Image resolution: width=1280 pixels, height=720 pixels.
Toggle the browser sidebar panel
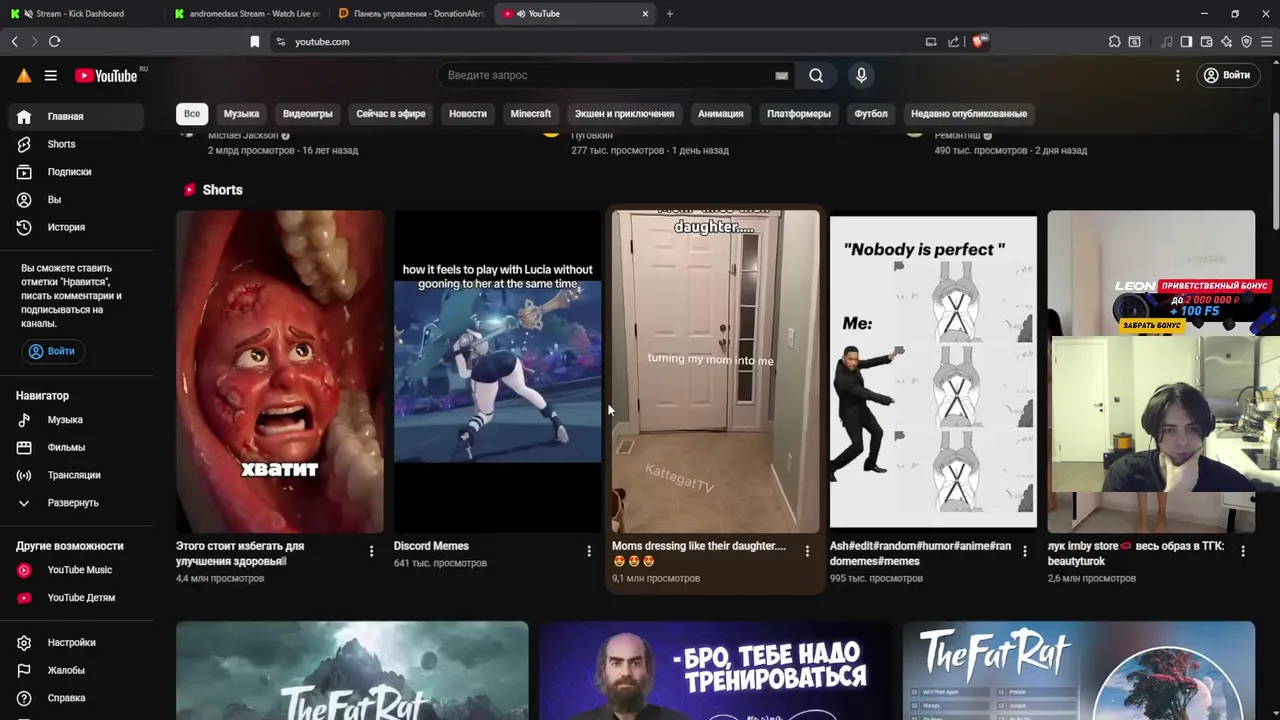click(1186, 41)
